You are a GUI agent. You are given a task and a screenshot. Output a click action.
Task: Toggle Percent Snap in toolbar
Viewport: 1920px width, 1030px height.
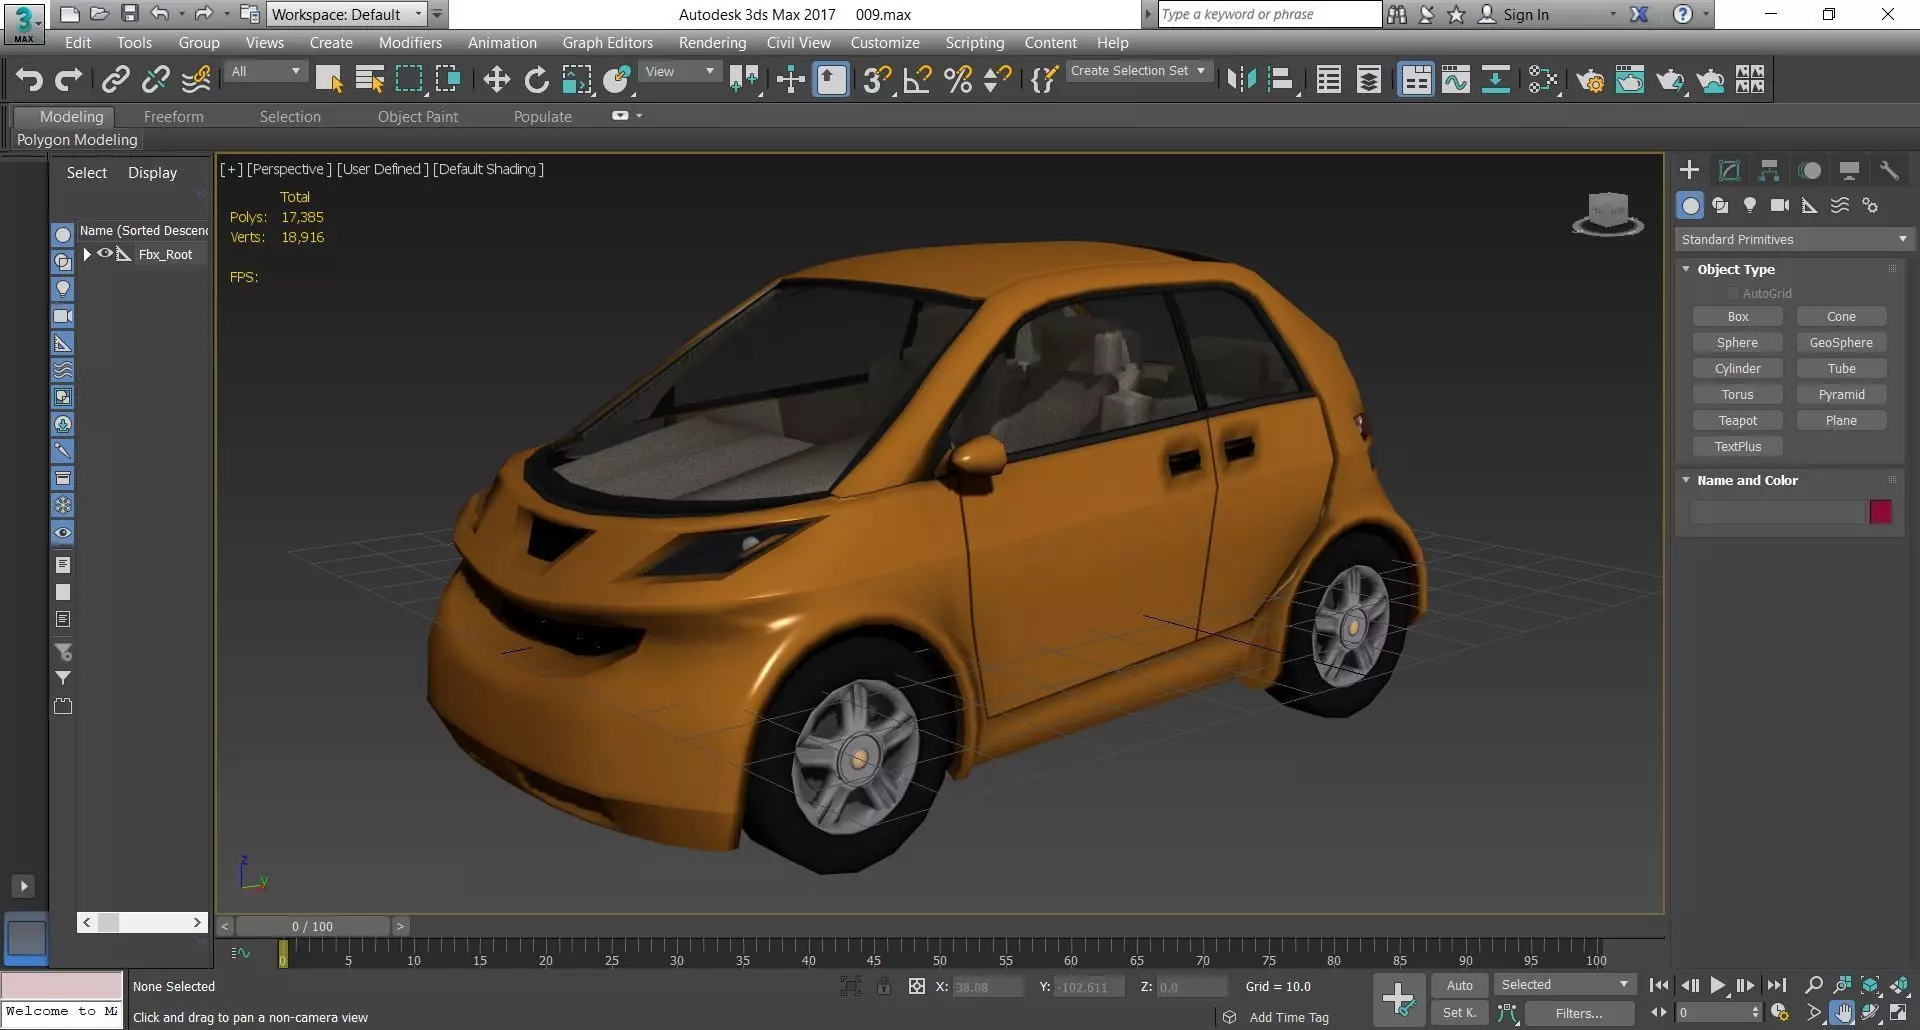(x=958, y=80)
